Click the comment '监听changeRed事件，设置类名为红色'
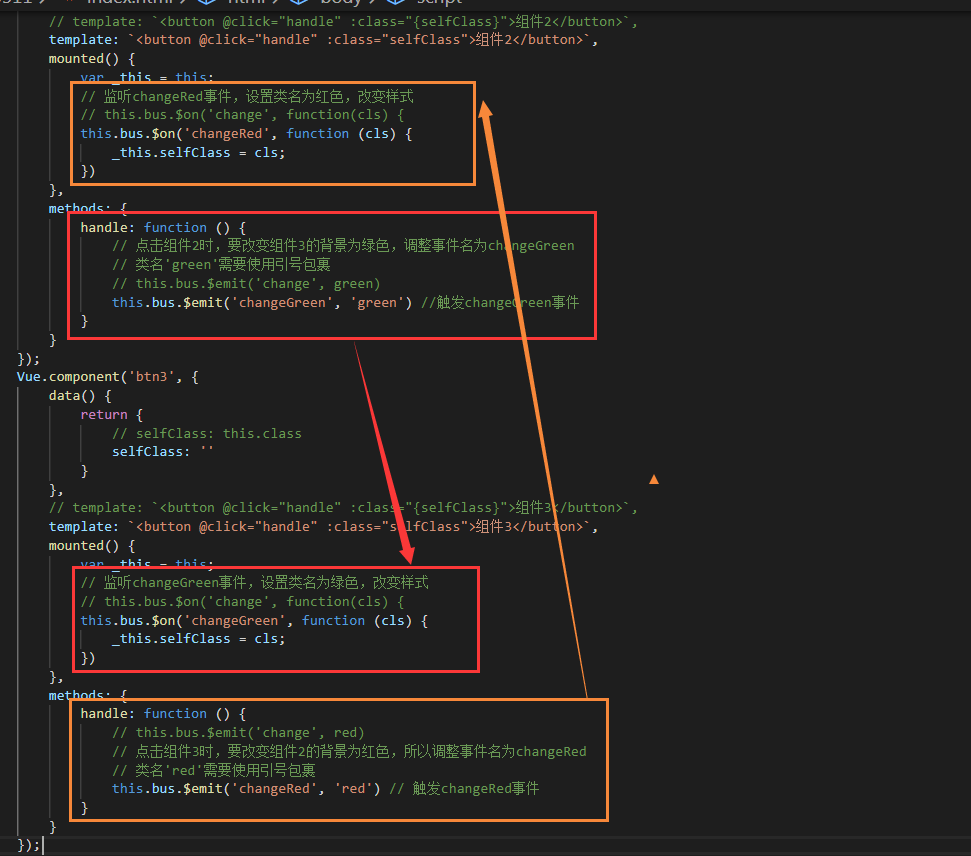Screen dimensions: 971x856 coord(247,97)
